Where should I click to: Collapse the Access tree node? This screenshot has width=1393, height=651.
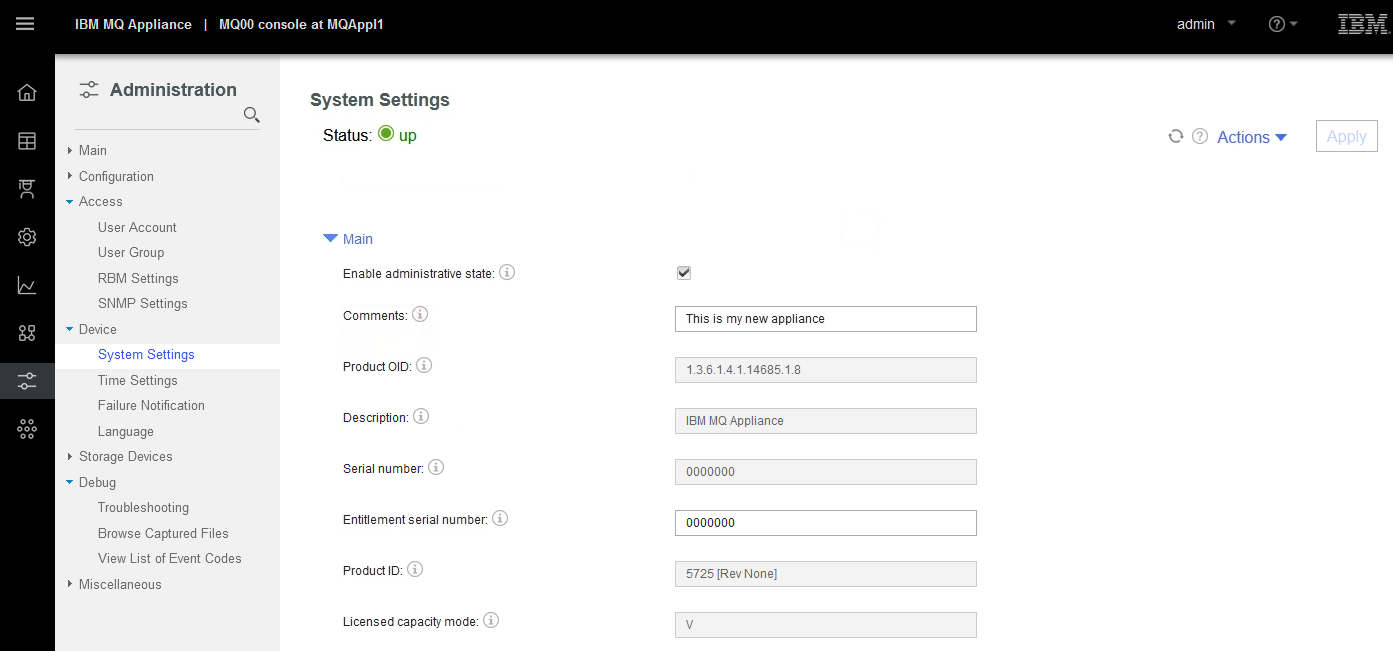coord(70,202)
